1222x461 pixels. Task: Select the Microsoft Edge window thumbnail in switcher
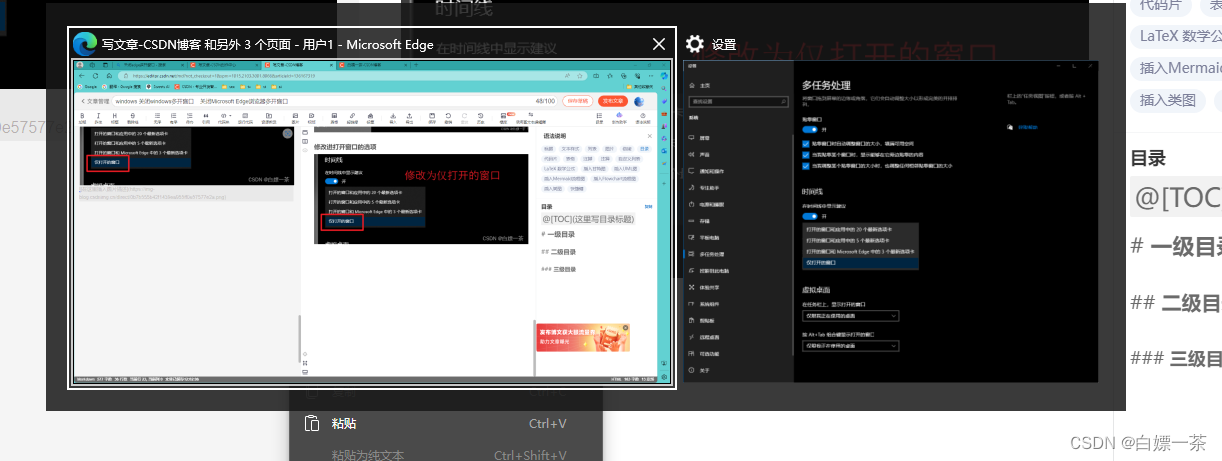[372, 222]
